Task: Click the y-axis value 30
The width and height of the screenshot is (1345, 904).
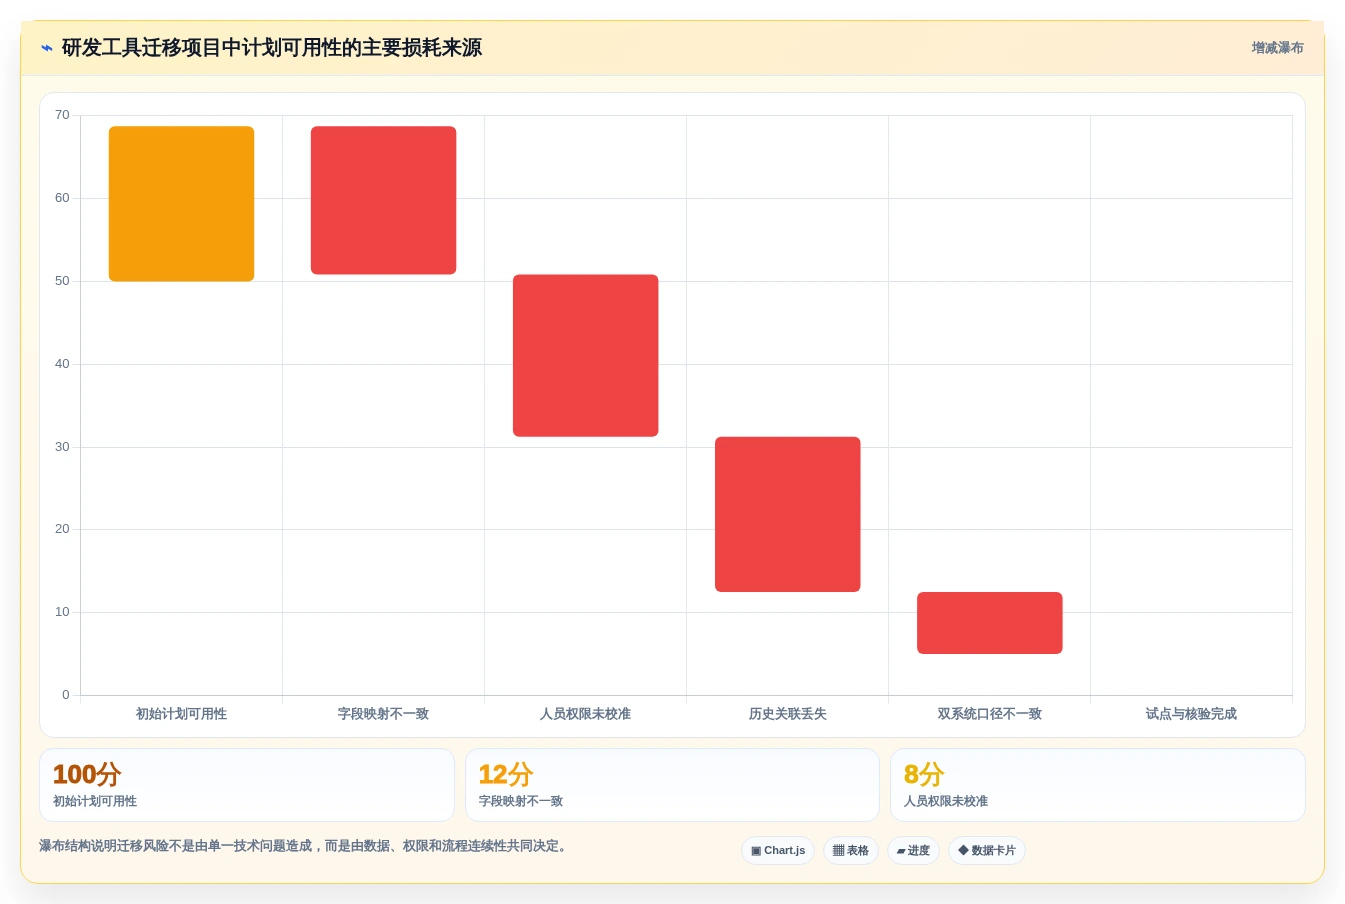Action: (62, 447)
